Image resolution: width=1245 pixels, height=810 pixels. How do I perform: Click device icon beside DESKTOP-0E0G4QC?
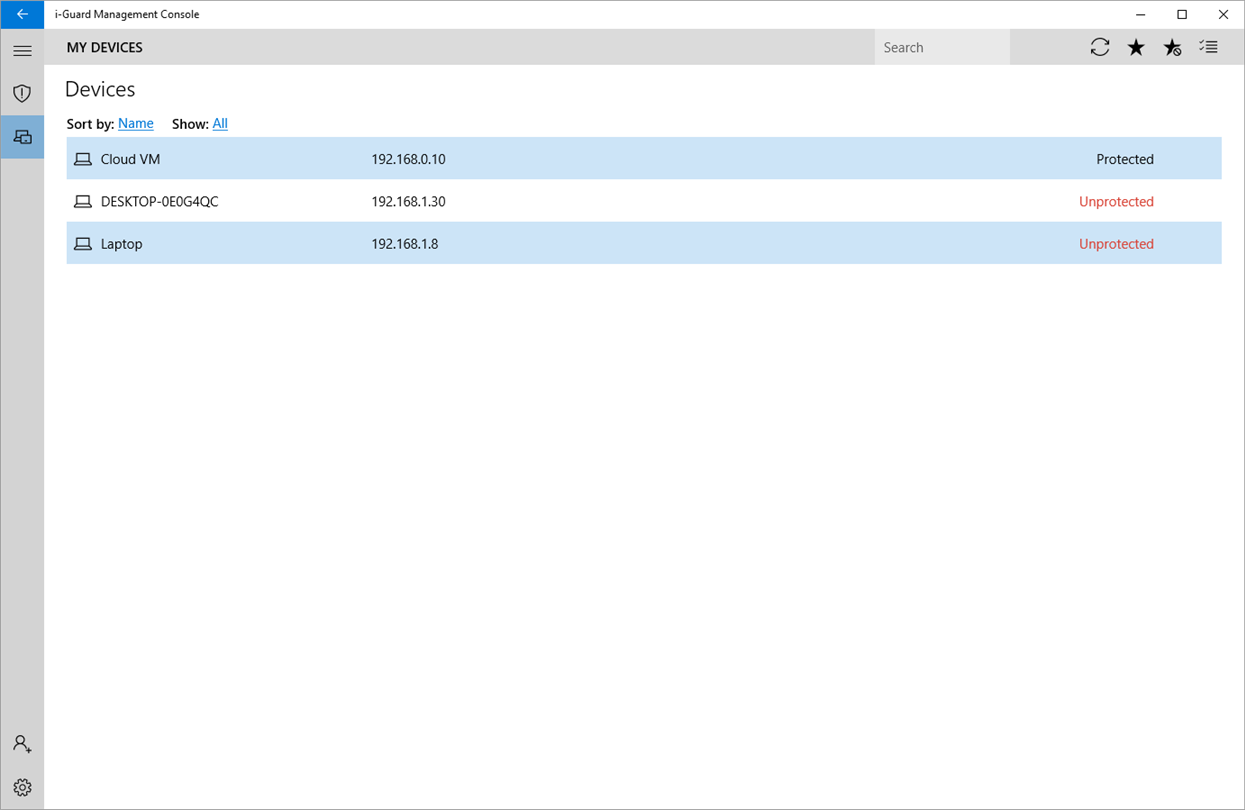(83, 201)
